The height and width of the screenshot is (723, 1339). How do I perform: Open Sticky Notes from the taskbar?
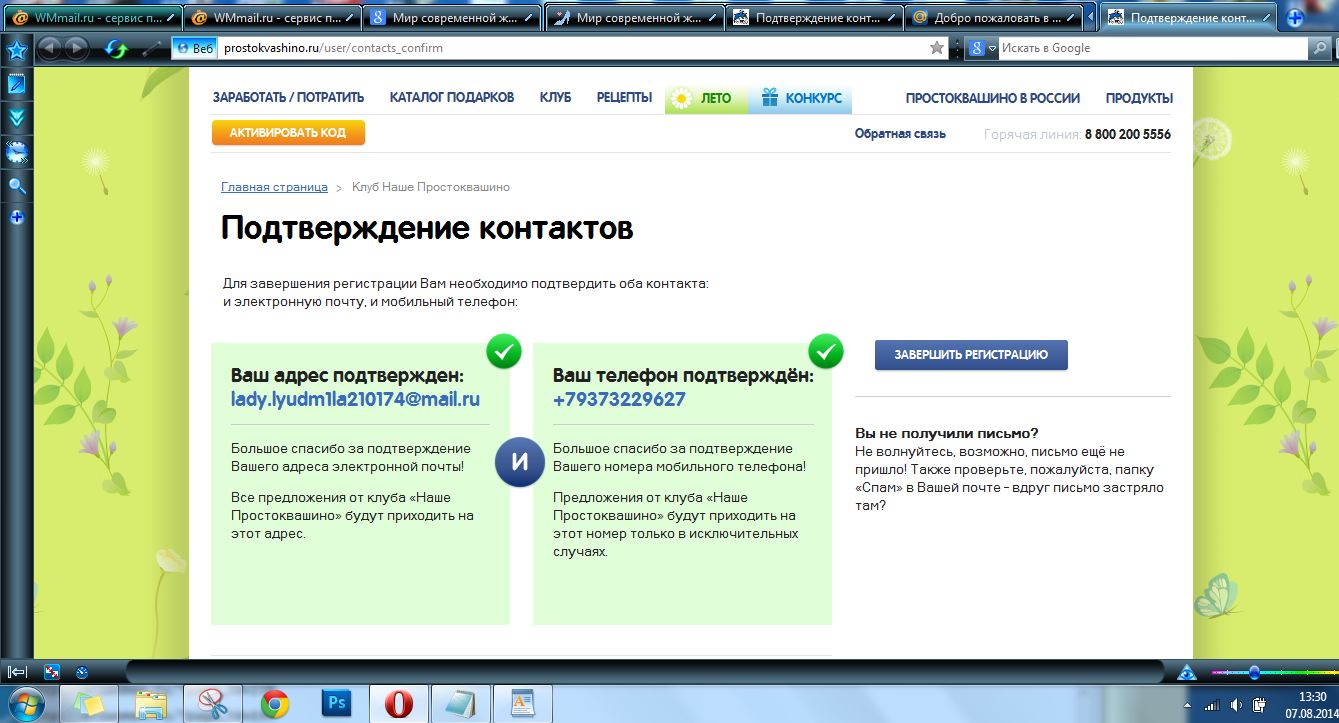click(87, 704)
